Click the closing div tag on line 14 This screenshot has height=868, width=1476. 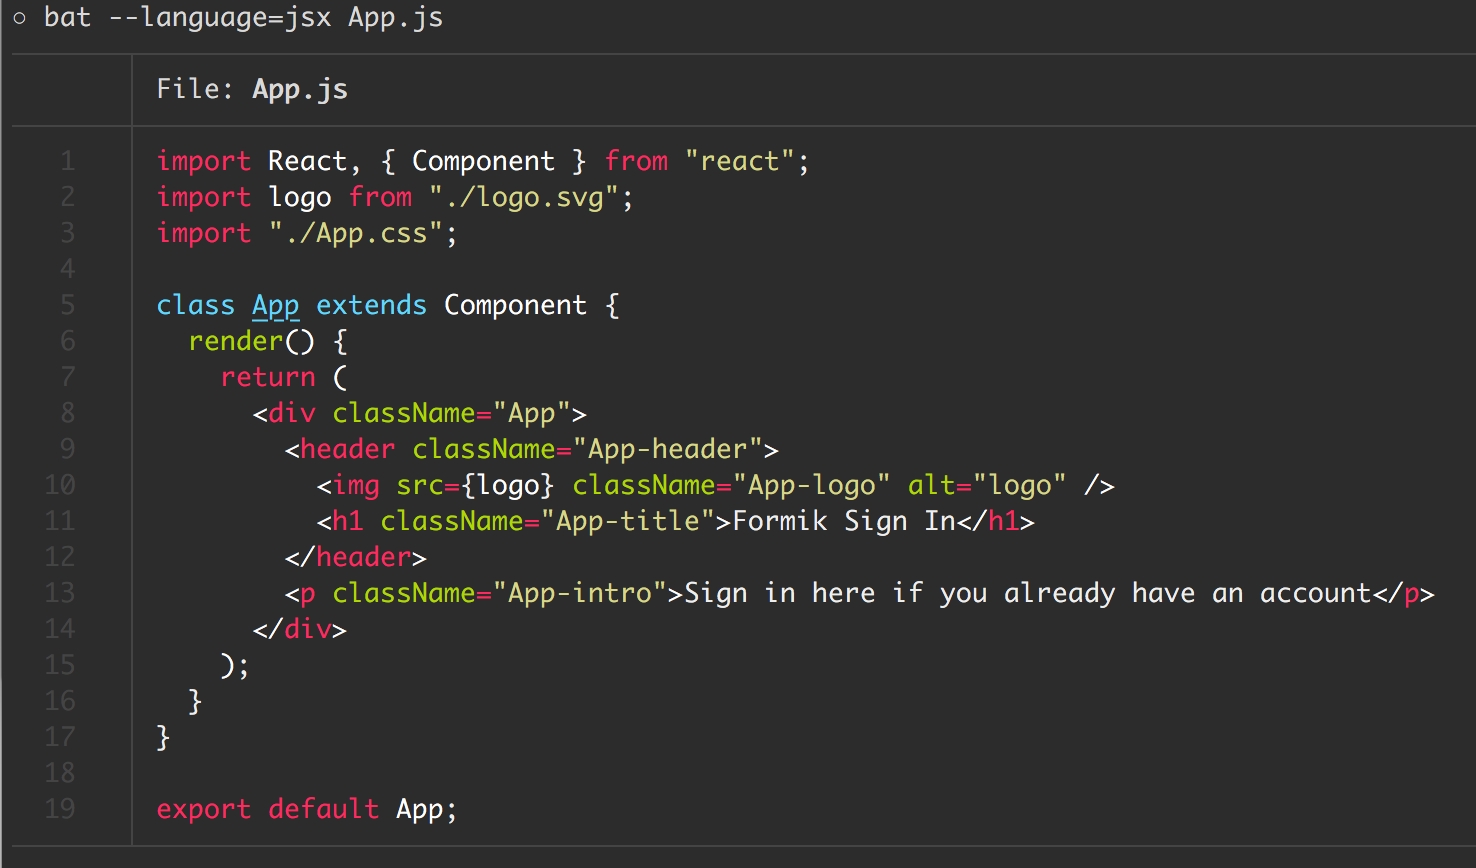point(299,629)
